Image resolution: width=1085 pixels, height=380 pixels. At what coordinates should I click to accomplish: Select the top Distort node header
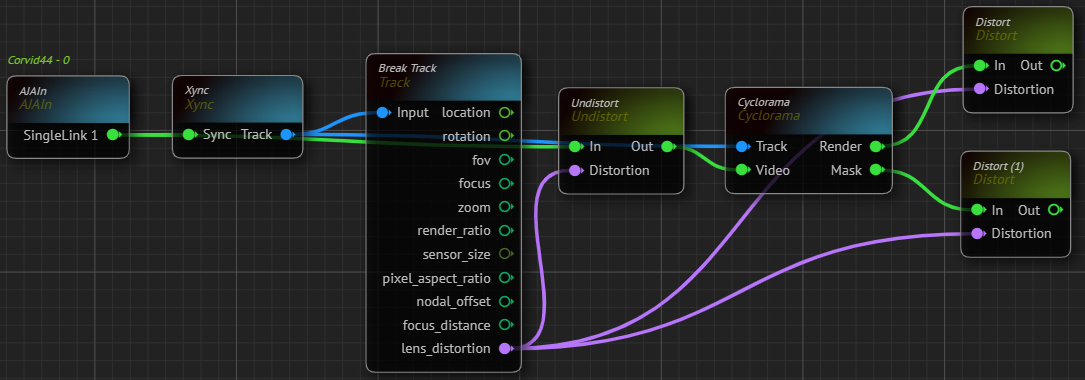tap(1019, 29)
